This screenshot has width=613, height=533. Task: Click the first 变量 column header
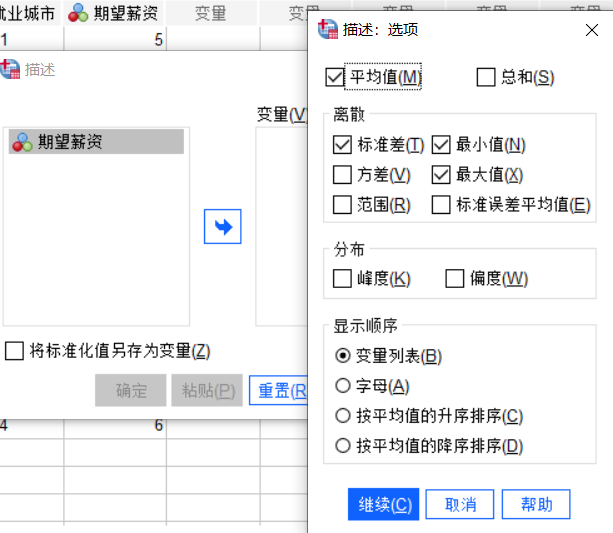tap(211, 13)
